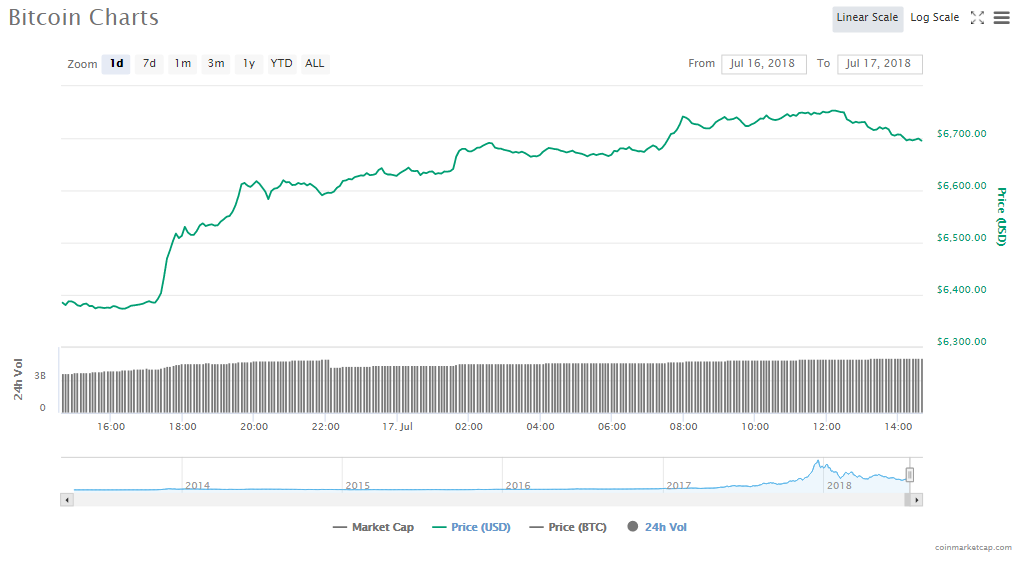Click the To date field

(879, 64)
